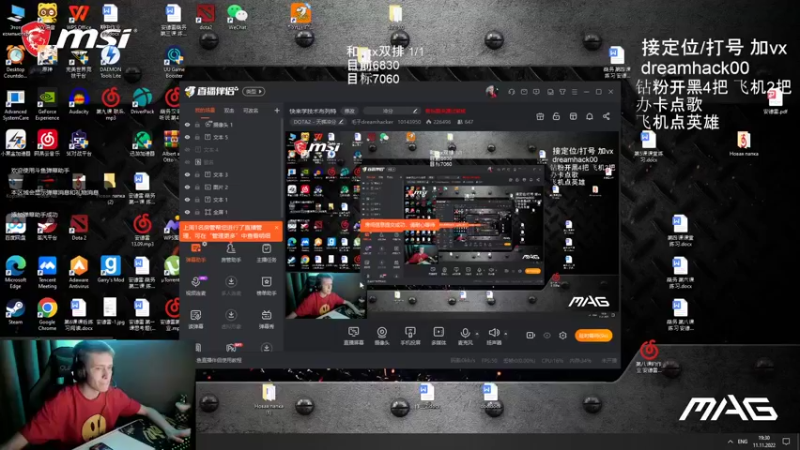Open Dota 2 desktop shortcut
Image resolution: width=800 pixels, height=450 pixels.
point(79,227)
